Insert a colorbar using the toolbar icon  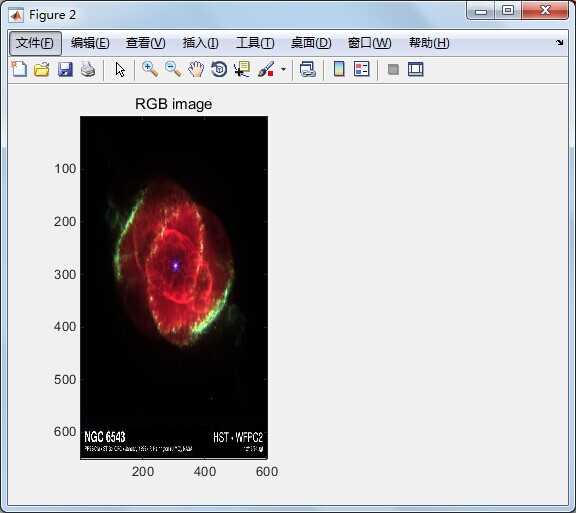339,69
